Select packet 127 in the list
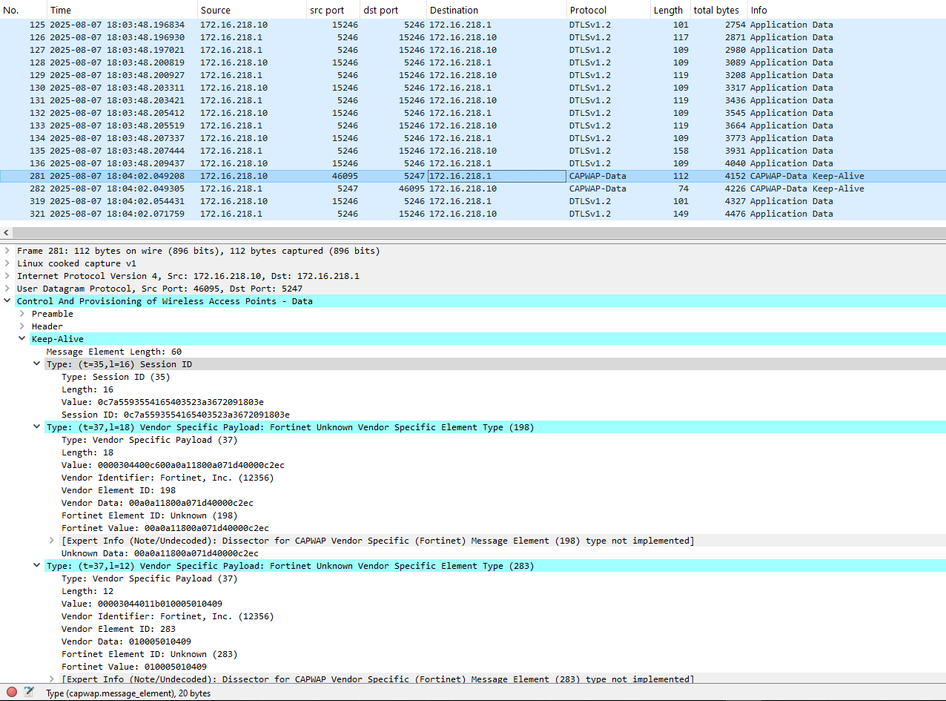Viewport: 946px width, 701px height. pyautogui.click(x=473, y=50)
